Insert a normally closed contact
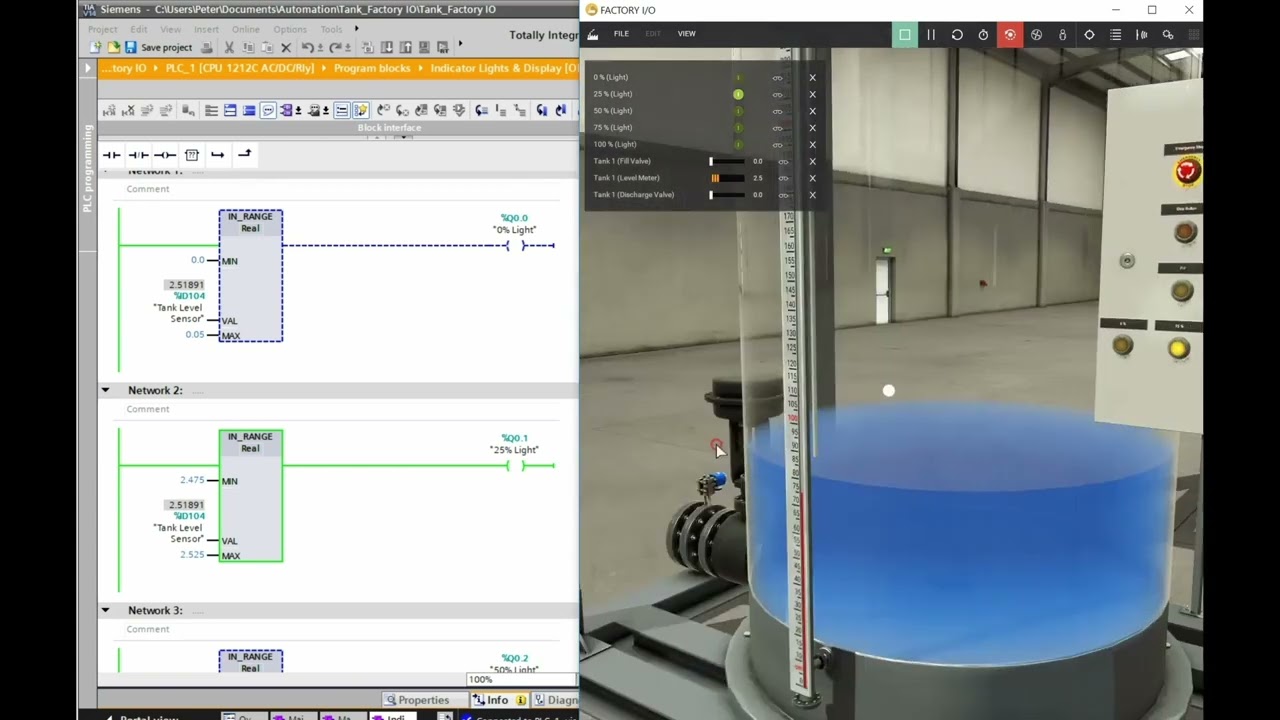Viewport: 1280px width, 720px height. (138, 155)
